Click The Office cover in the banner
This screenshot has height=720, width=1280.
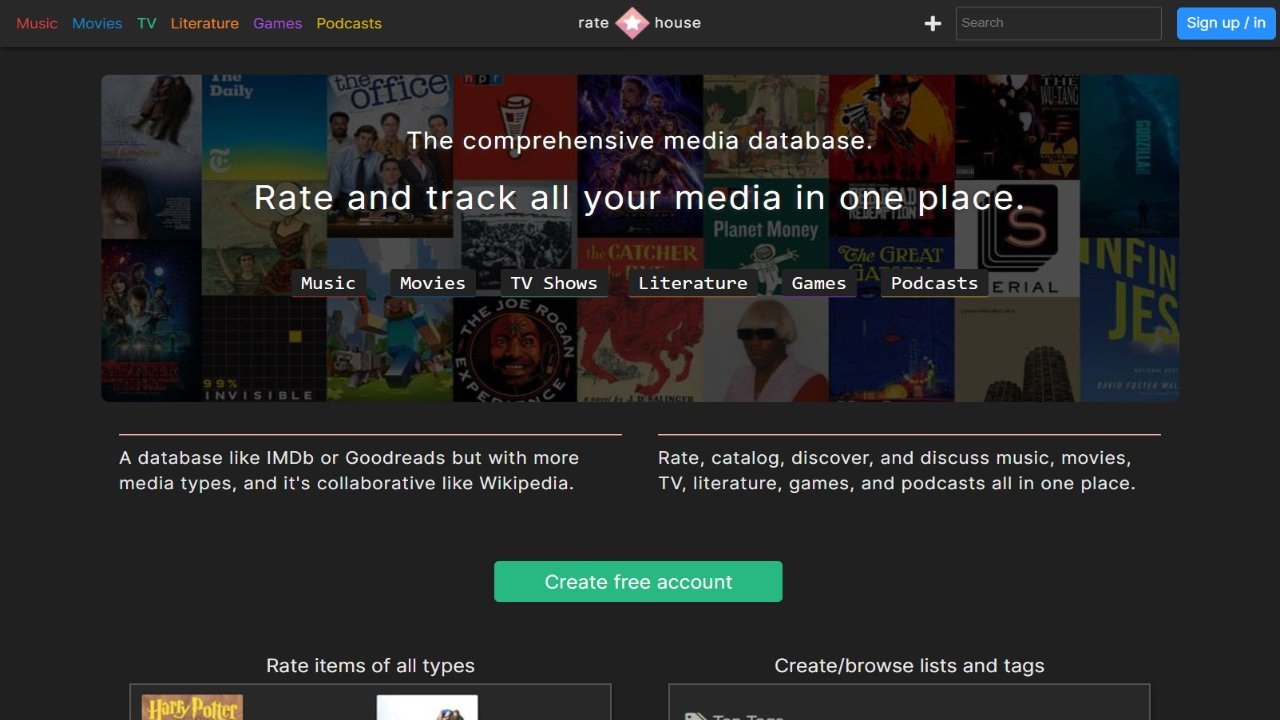click(x=390, y=156)
